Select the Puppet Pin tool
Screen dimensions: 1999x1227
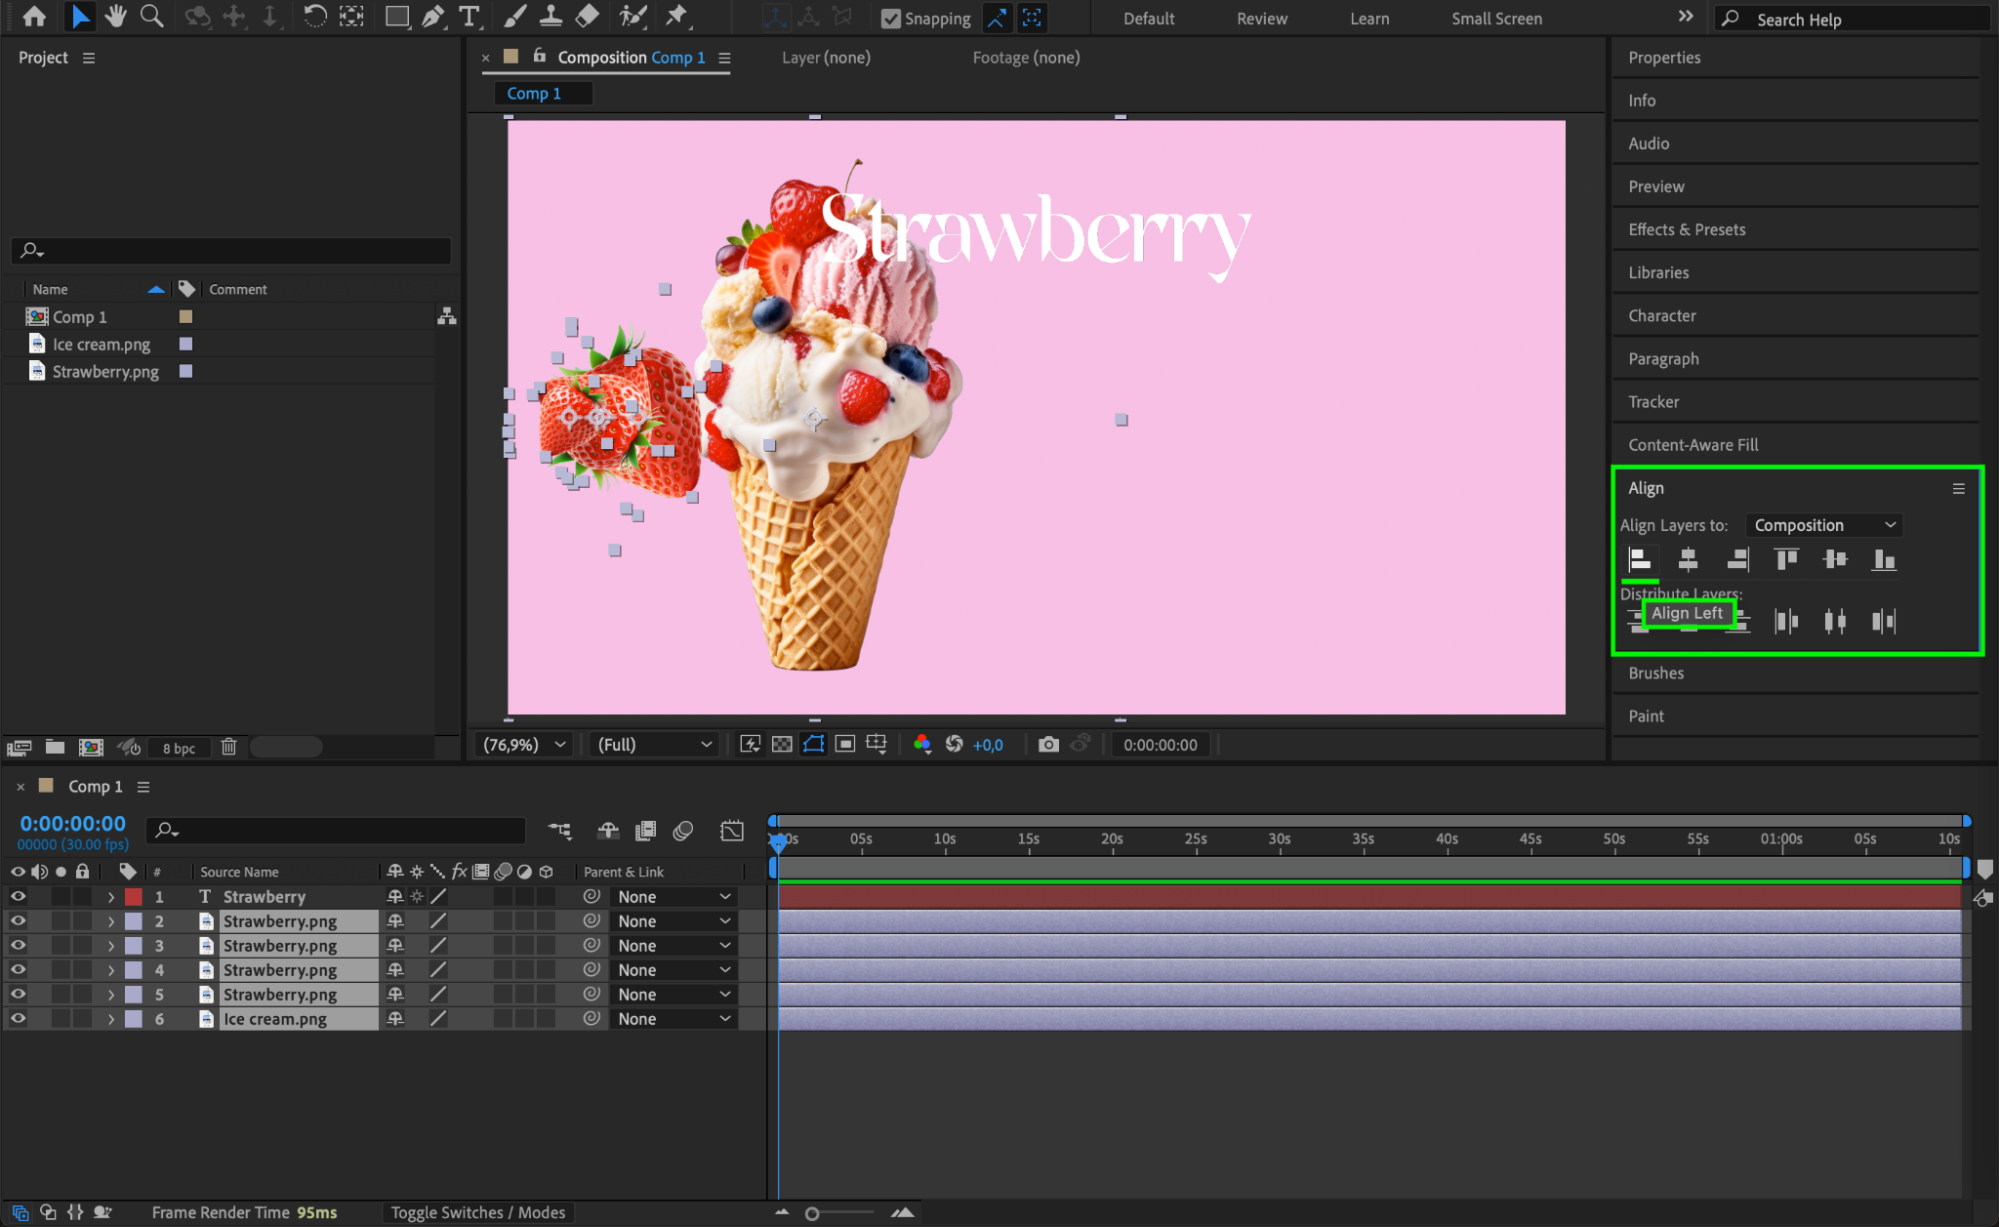[677, 16]
